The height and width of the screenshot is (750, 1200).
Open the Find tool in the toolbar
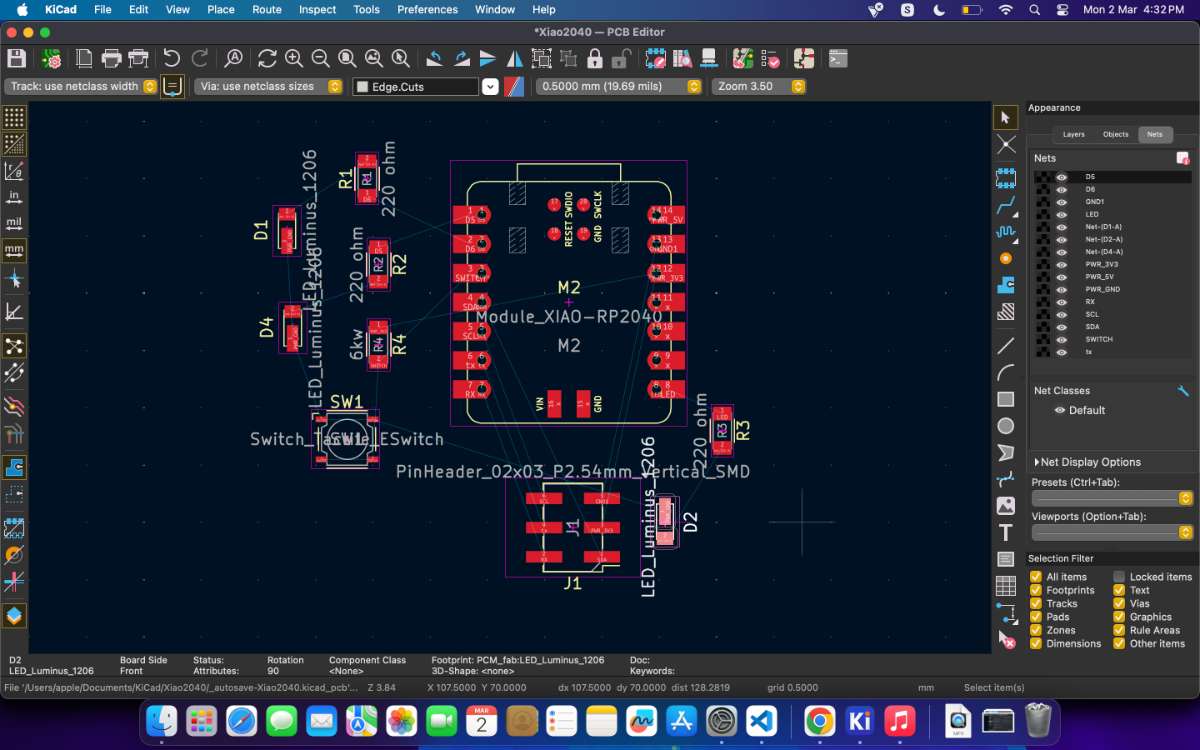tap(233, 59)
